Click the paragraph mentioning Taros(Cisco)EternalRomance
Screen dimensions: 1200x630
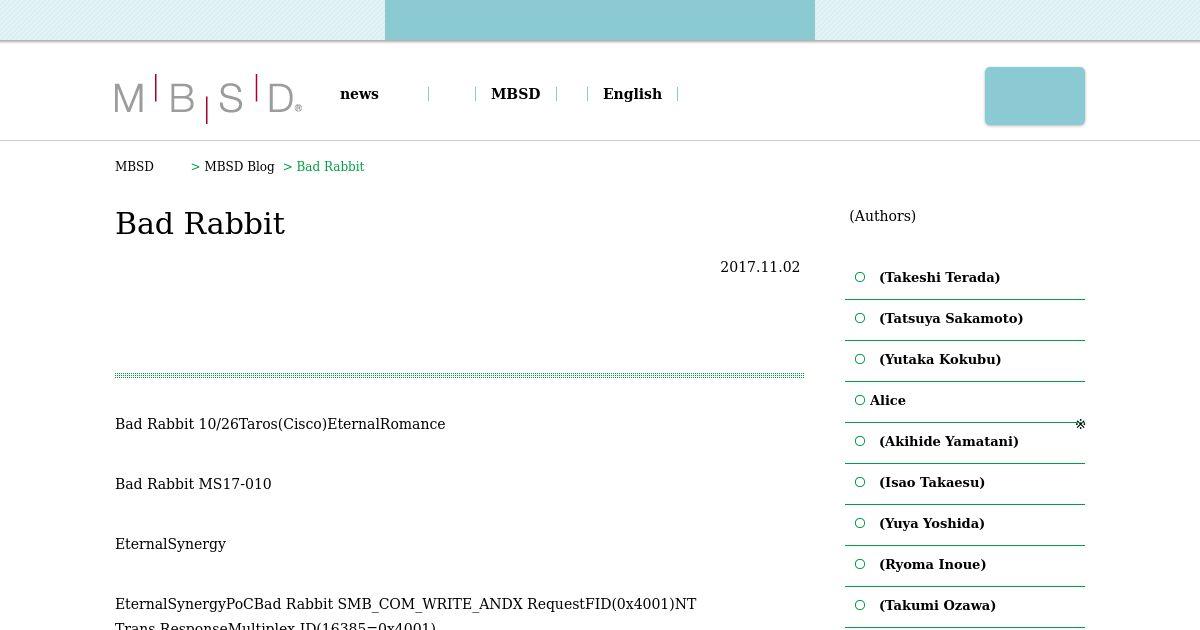coord(280,424)
